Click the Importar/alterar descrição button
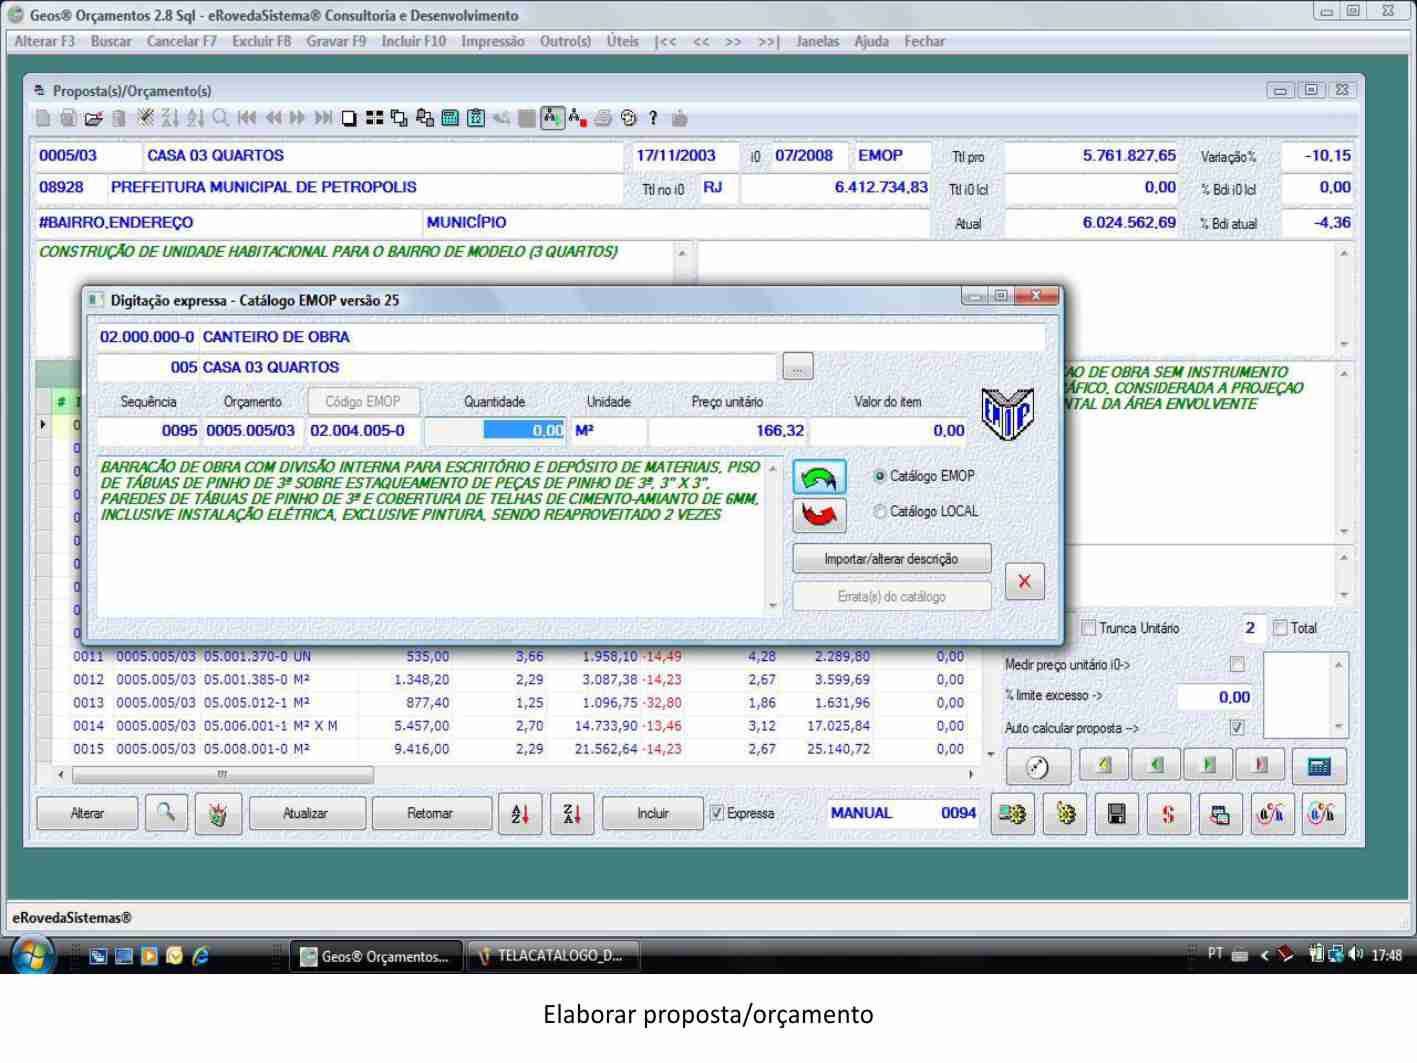 [891, 559]
